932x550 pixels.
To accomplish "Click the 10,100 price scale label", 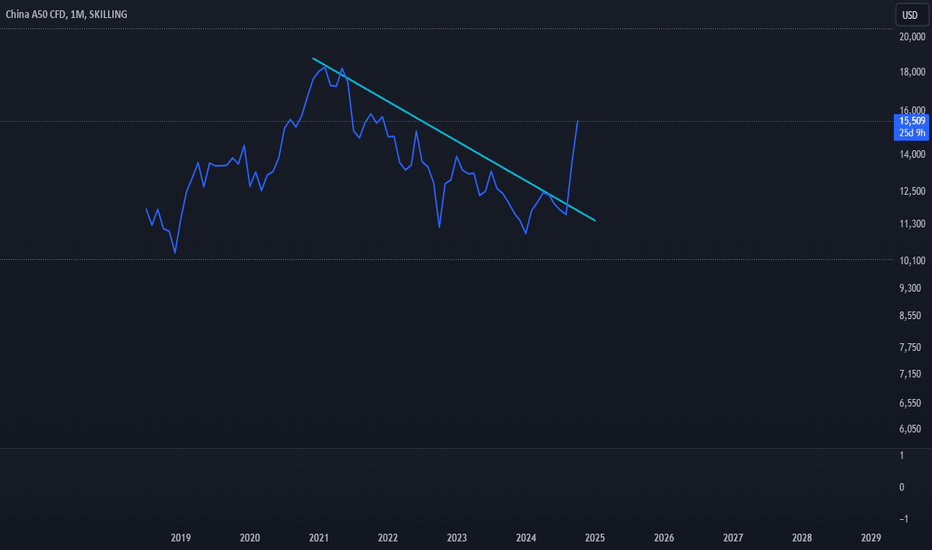I will [912, 260].
